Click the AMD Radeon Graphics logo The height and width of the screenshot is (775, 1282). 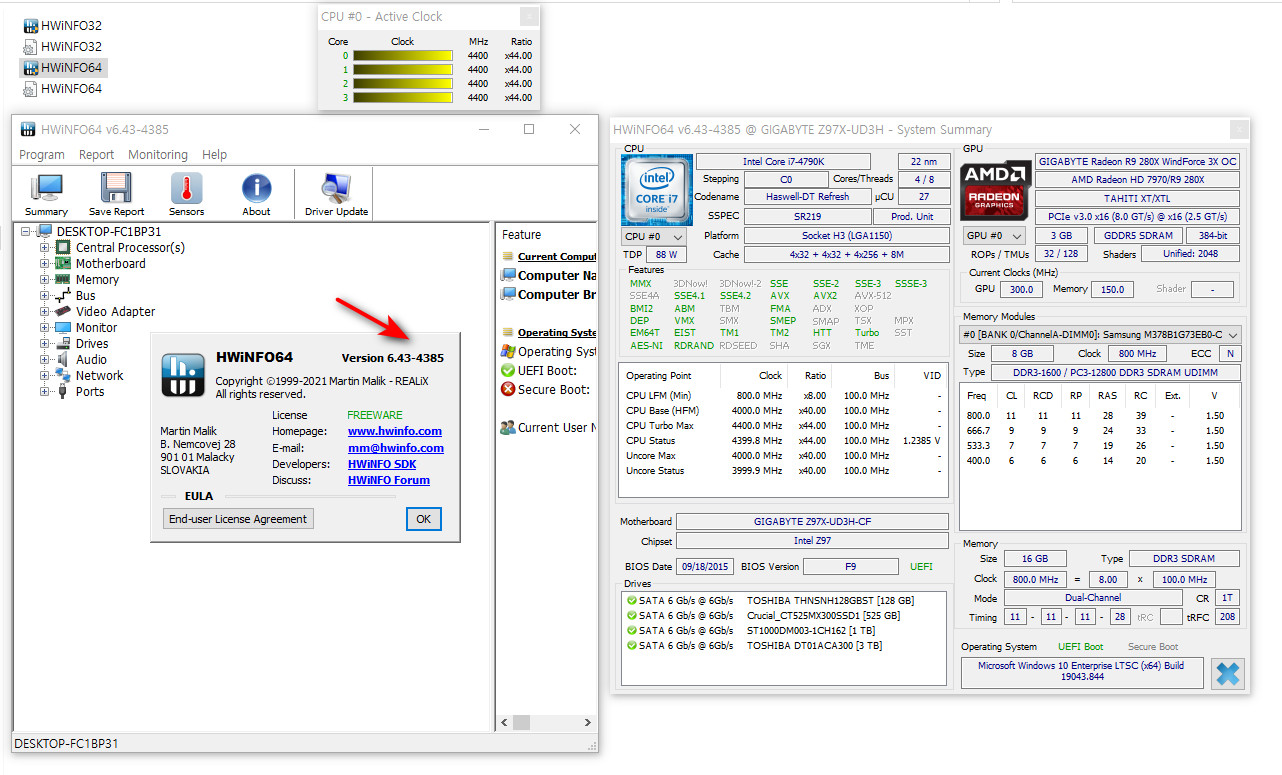tap(996, 190)
